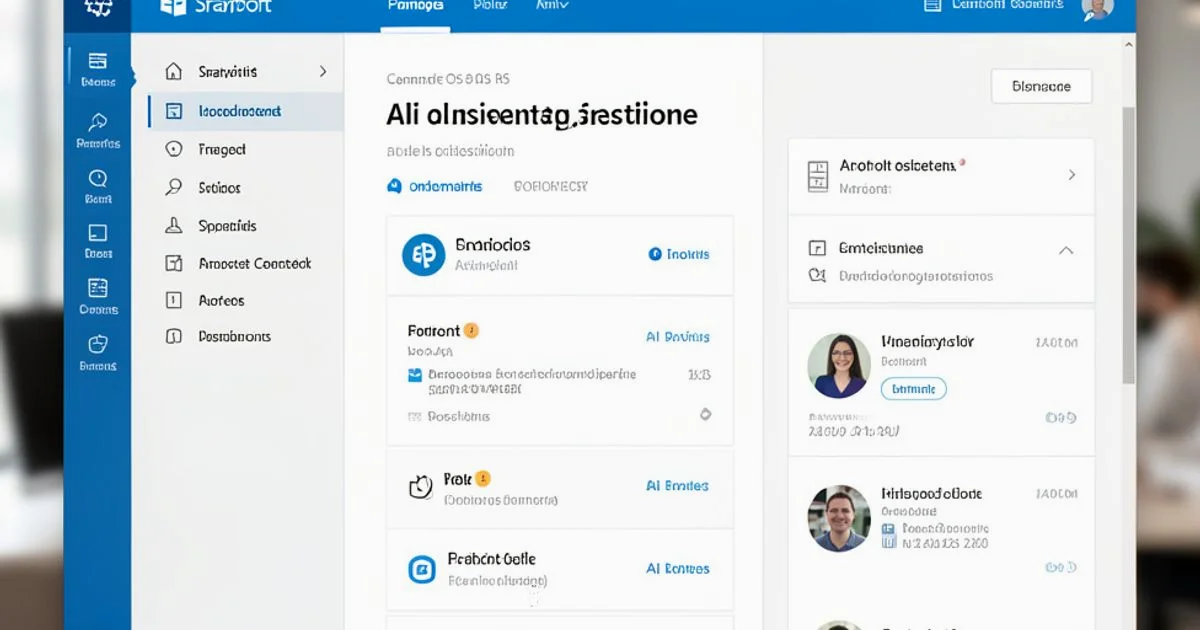
Task: Select the magnifier icon beside Setinos
Action: [x=172, y=187]
